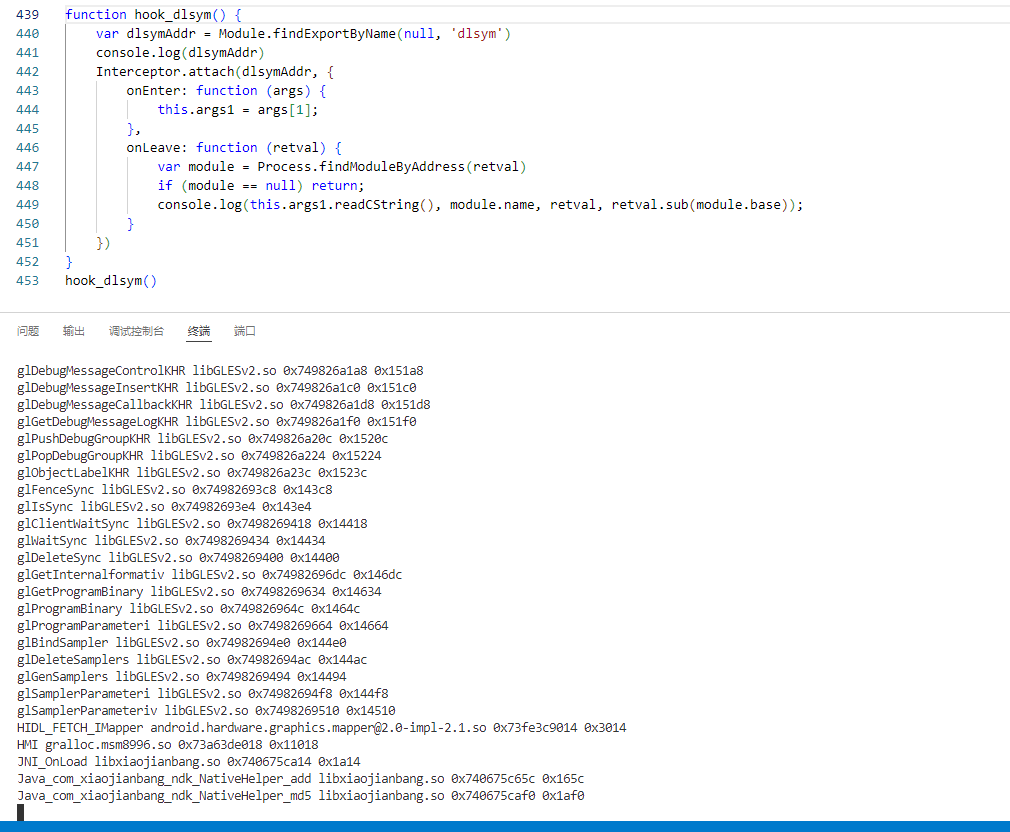1010x832 pixels.
Task: Click the NativeHelper_md5 terminal output line
Action: tap(300, 796)
